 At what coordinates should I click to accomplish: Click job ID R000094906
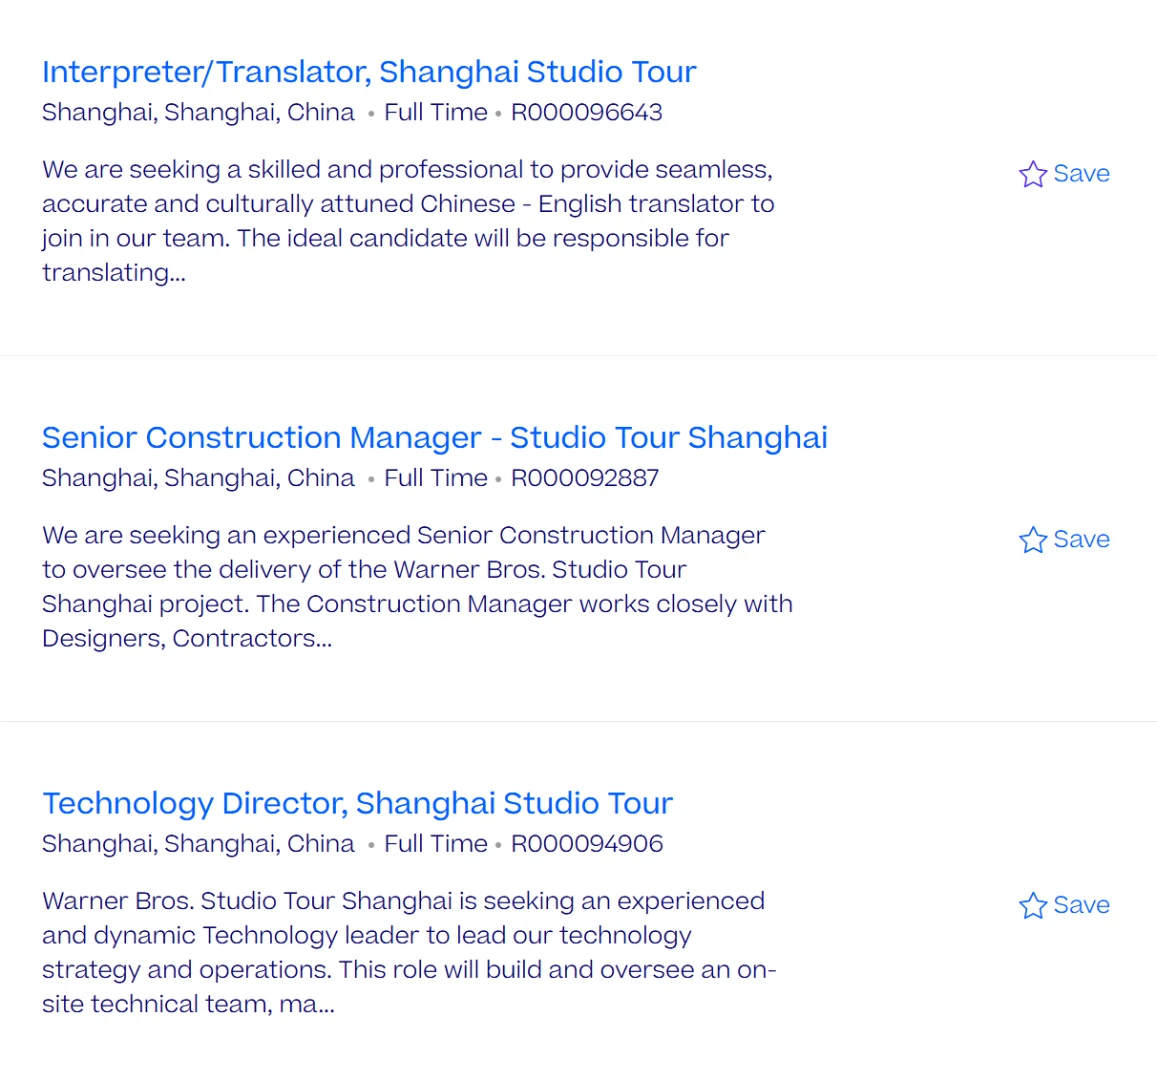(x=587, y=845)
